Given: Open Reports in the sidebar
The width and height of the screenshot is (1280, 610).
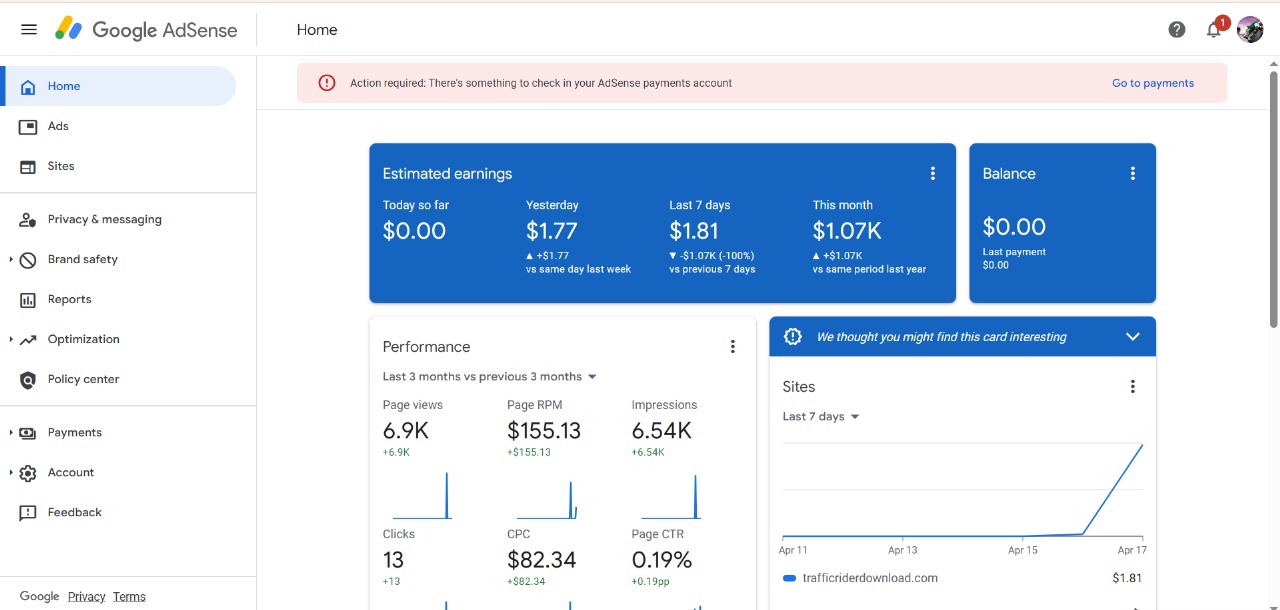Looking at the screenshot, I should 69,299.
